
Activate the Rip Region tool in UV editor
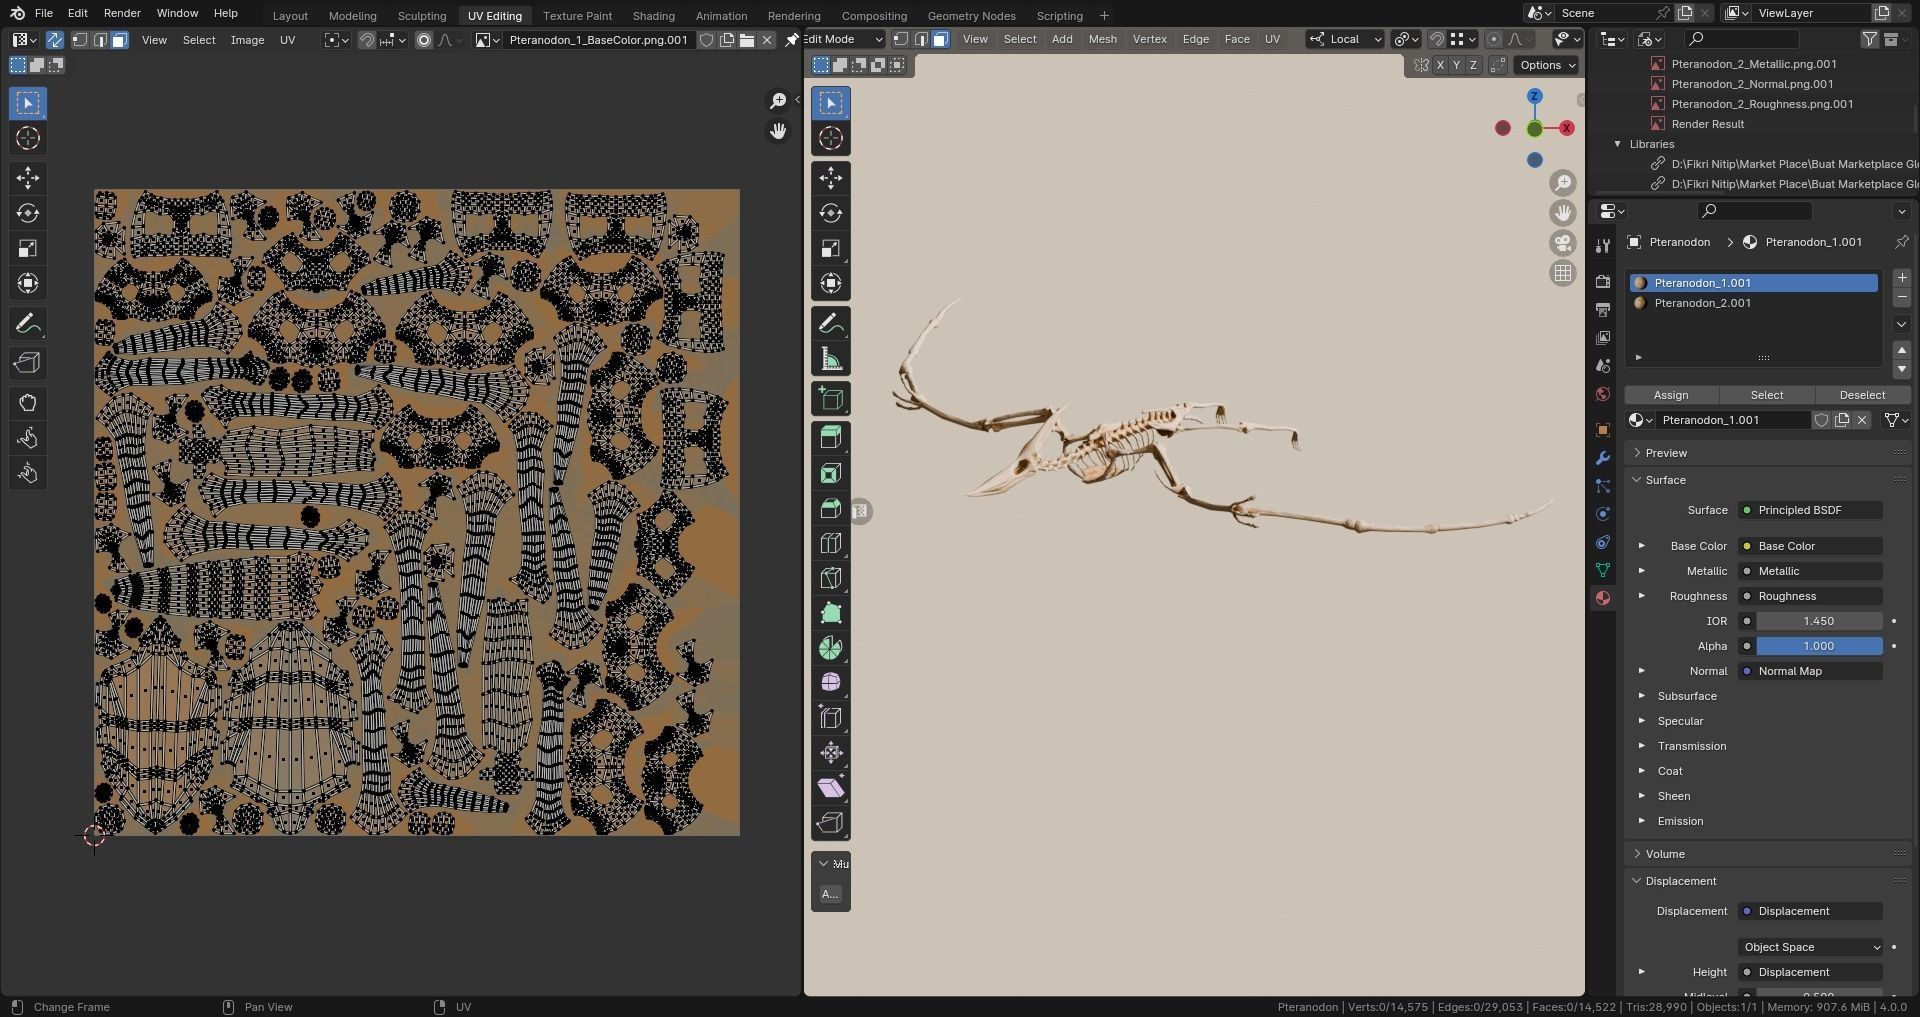pyautogui.click(x=28, y=363)
